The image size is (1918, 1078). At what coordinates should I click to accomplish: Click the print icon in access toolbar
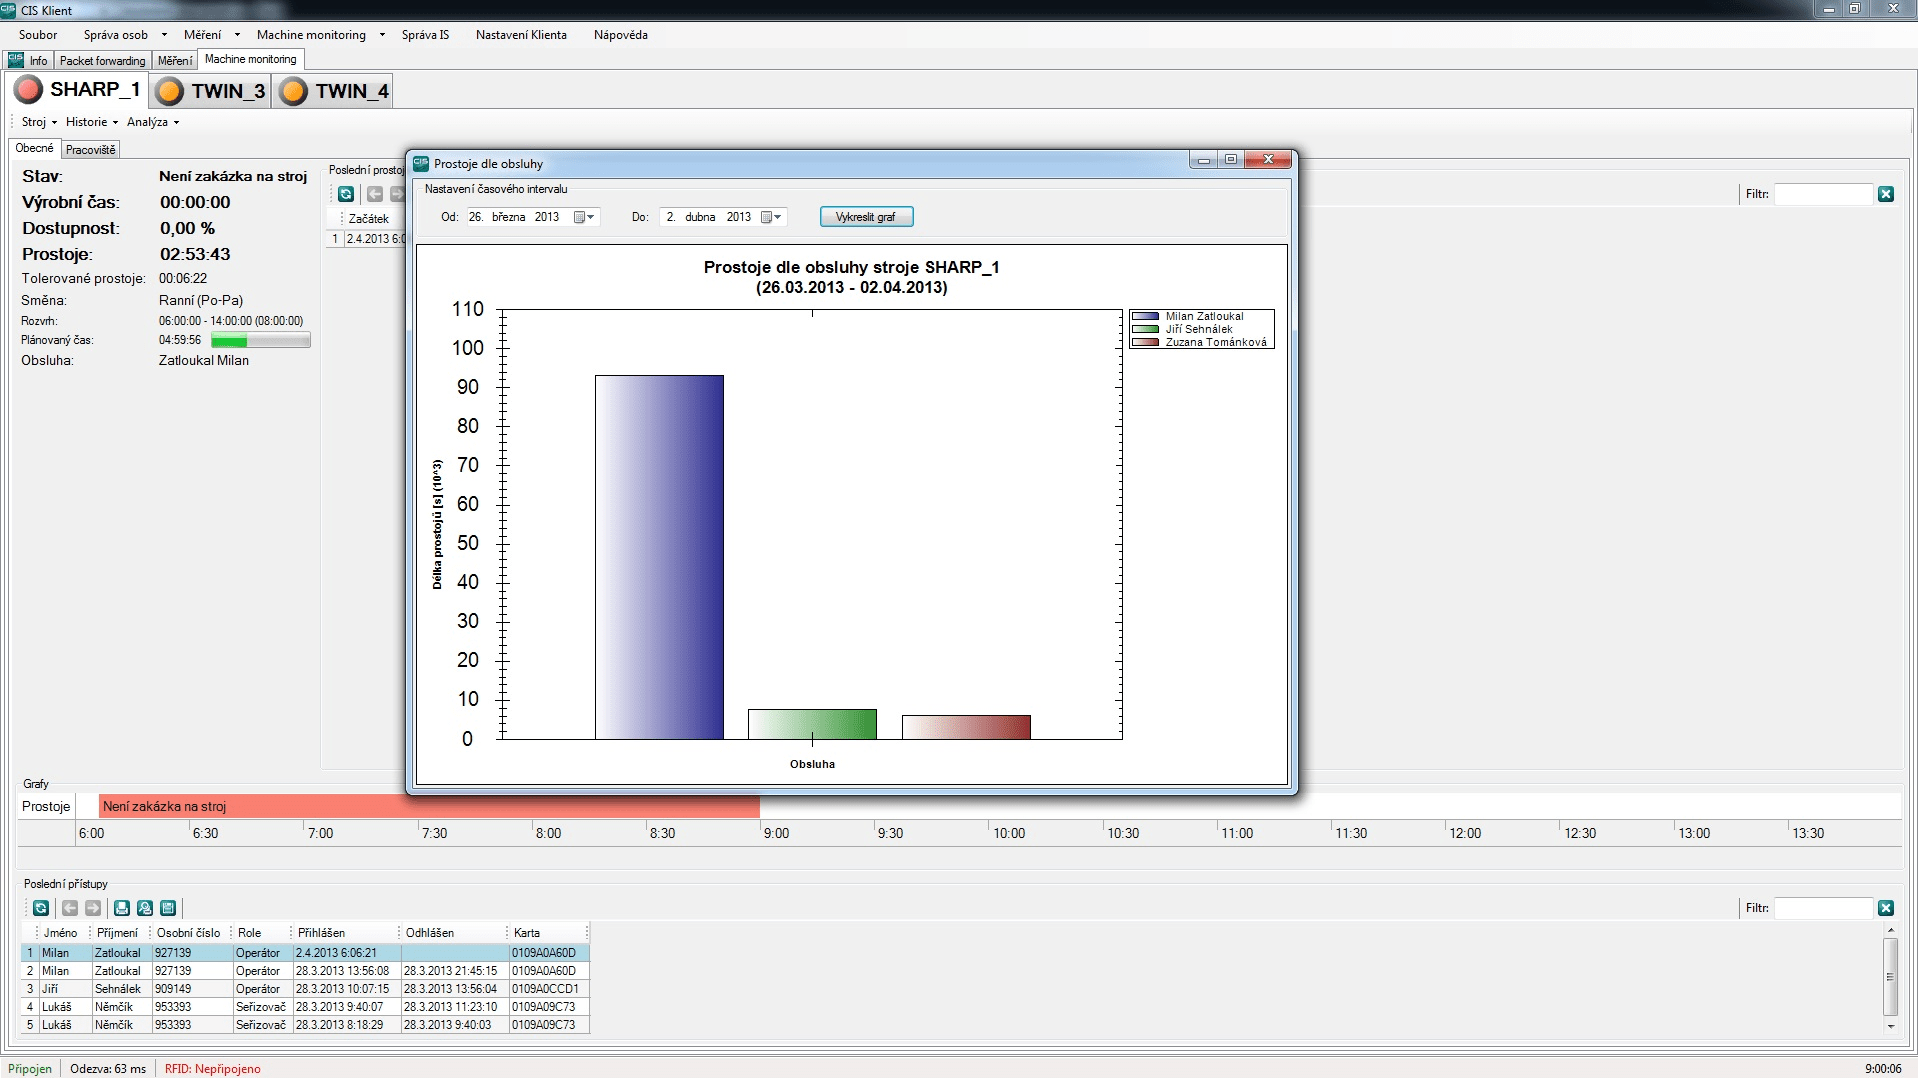pyautogui.click(x=122, y=908)
